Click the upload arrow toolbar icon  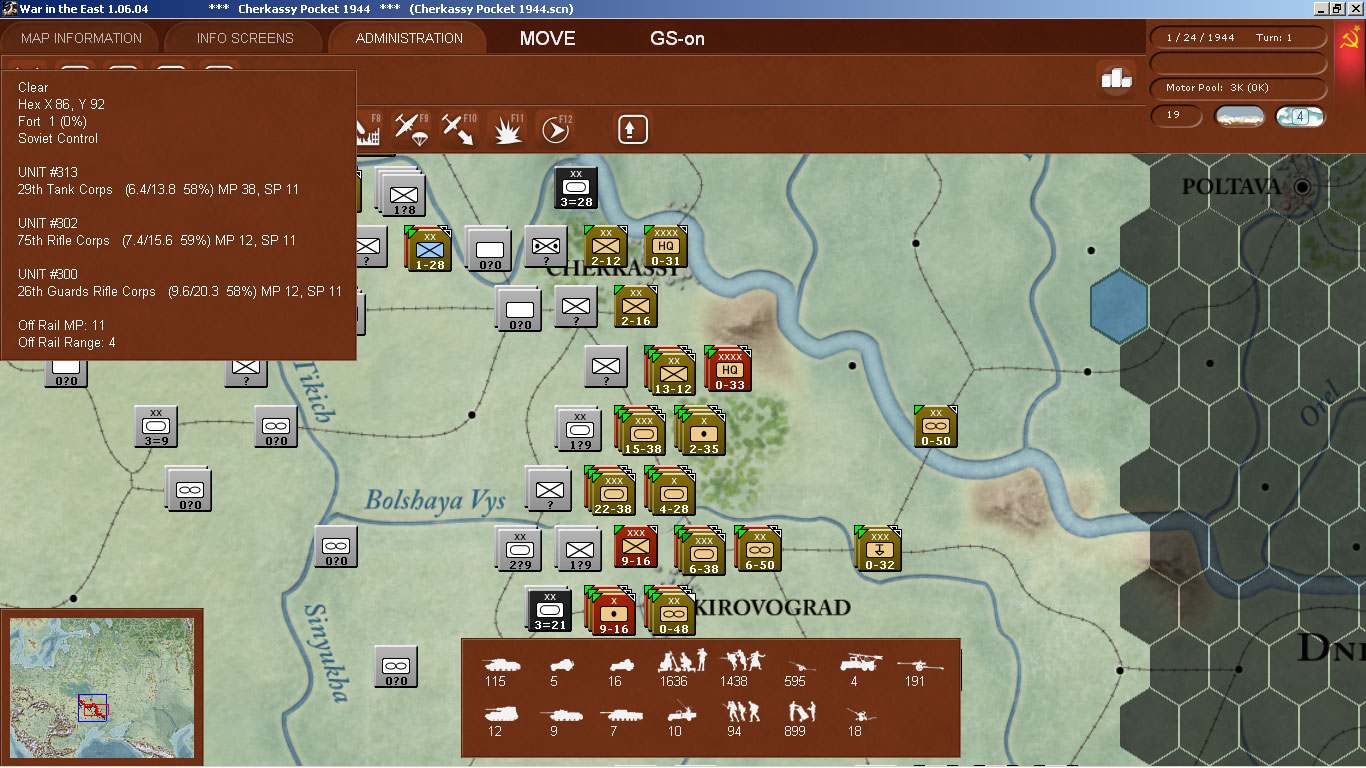[632, 128]
